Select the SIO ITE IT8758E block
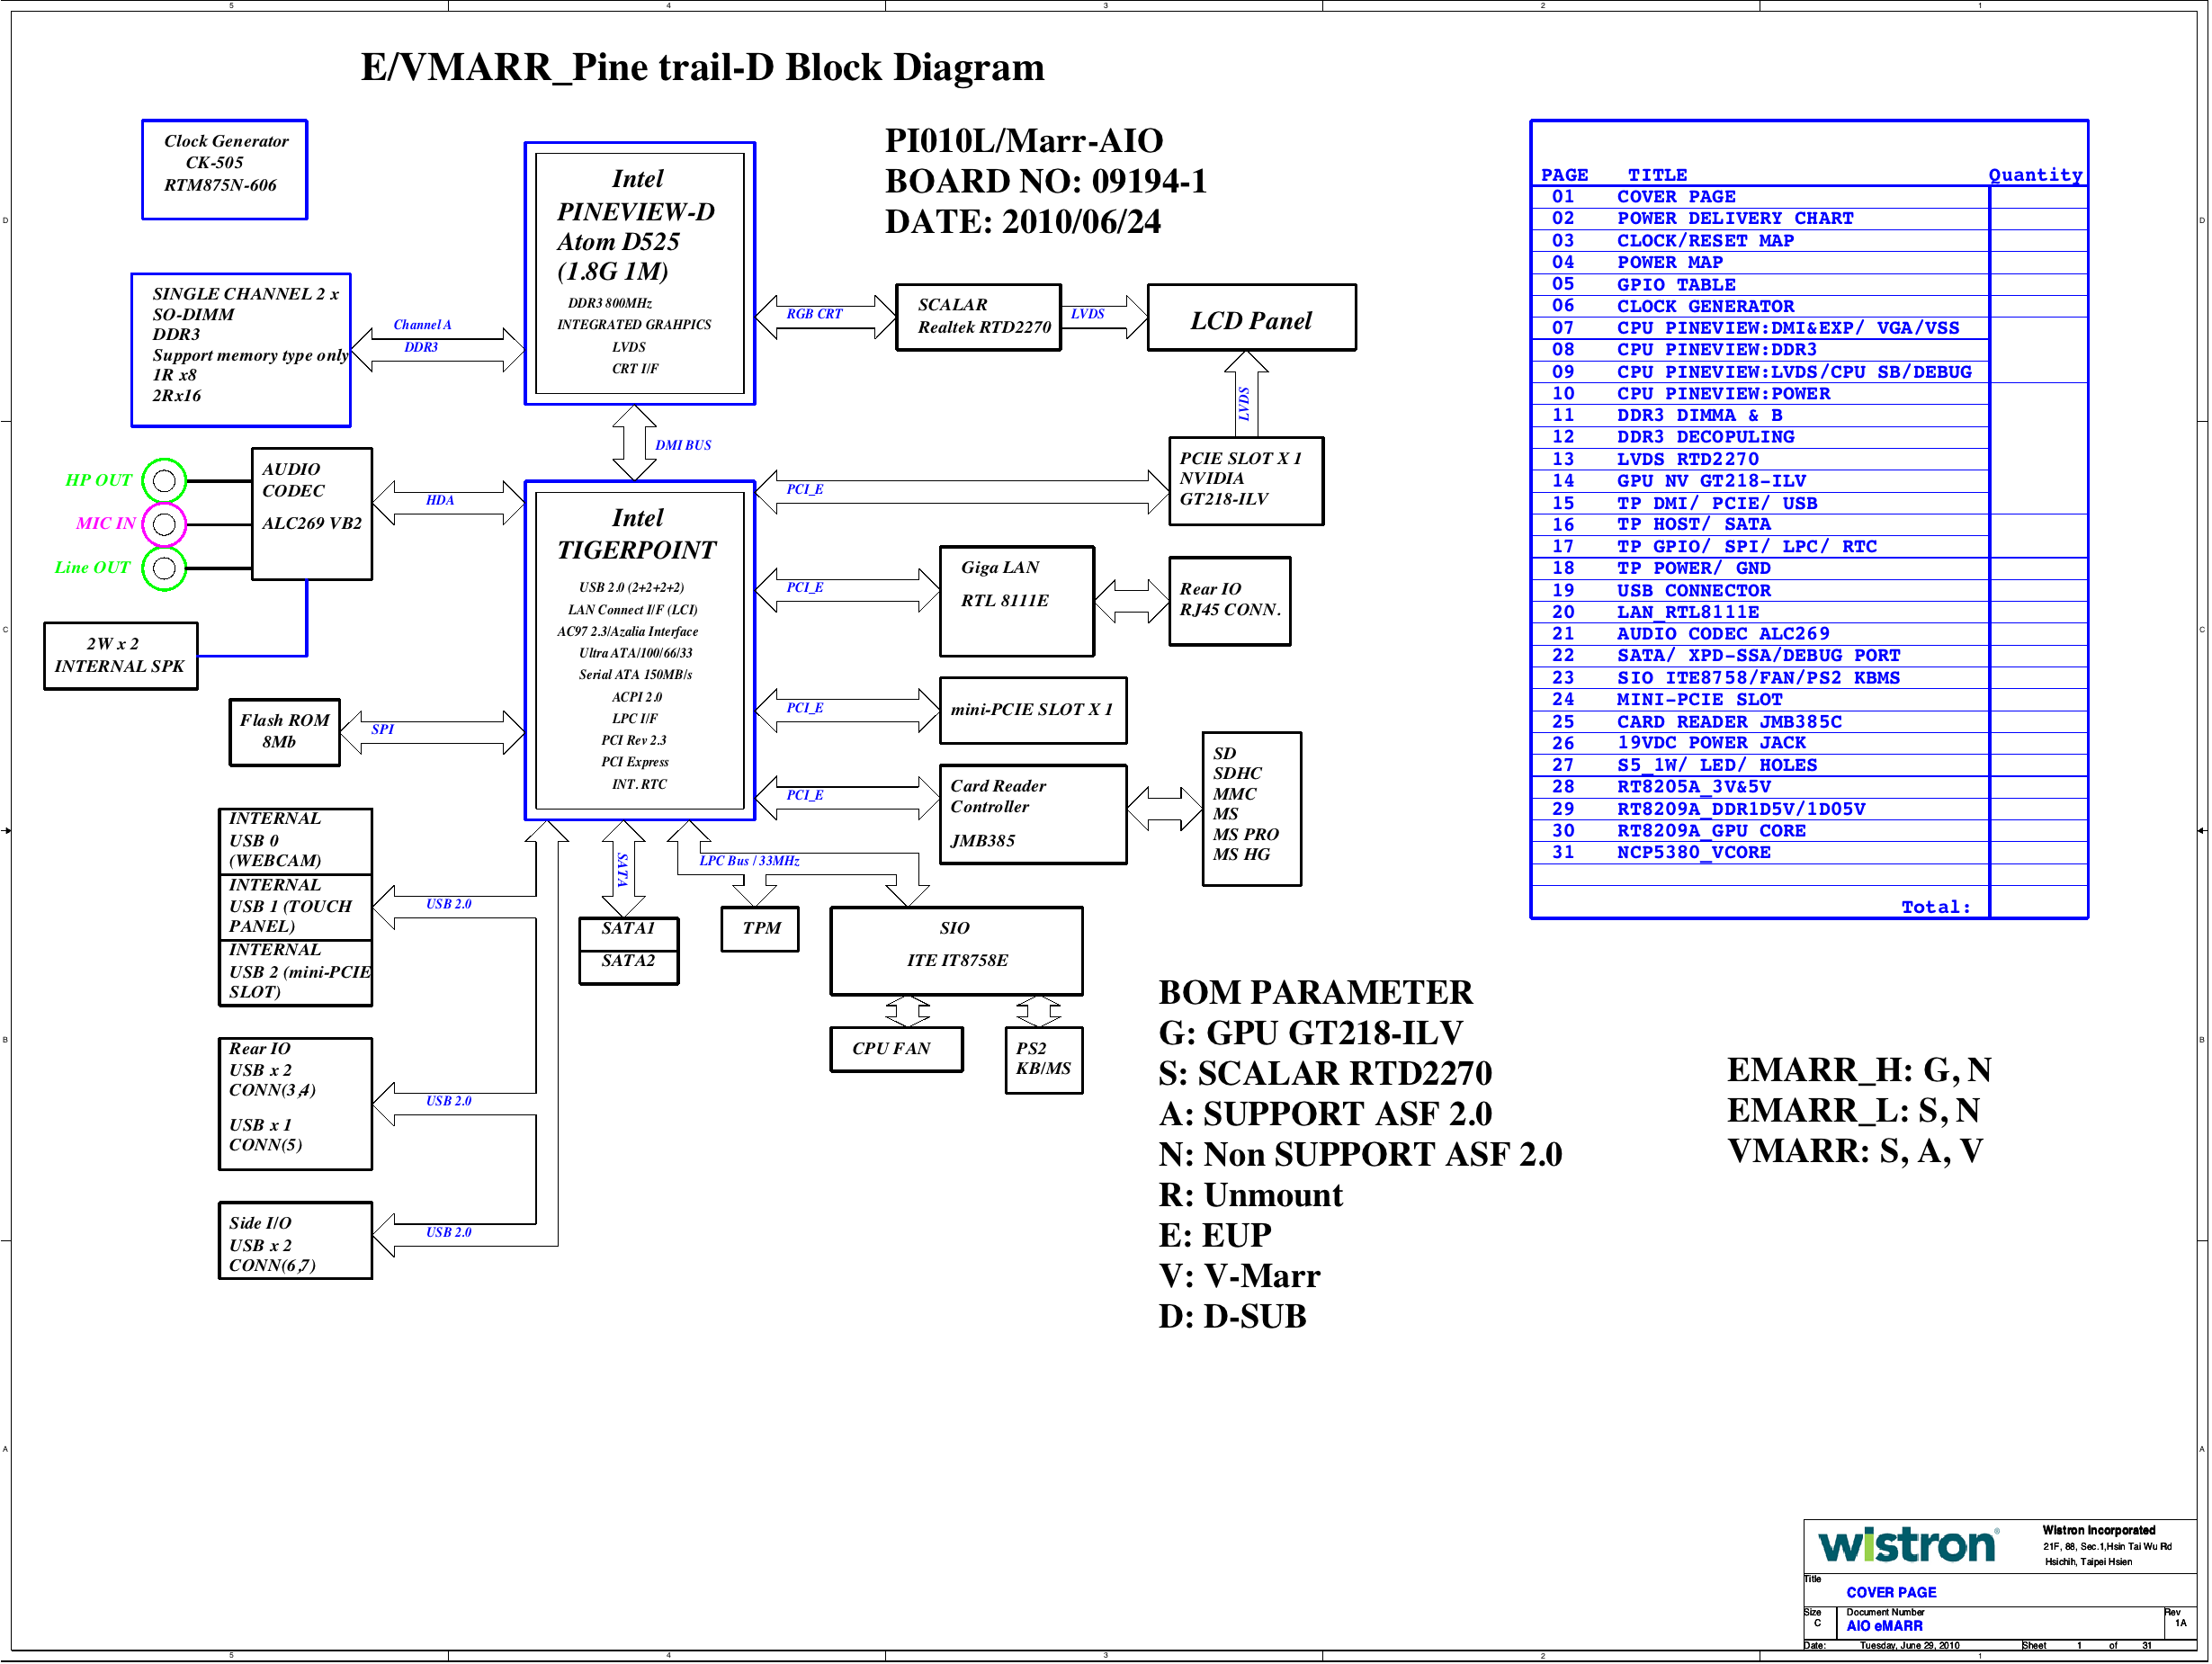This screenshot has width=2212, height=1664. (957, 951)
